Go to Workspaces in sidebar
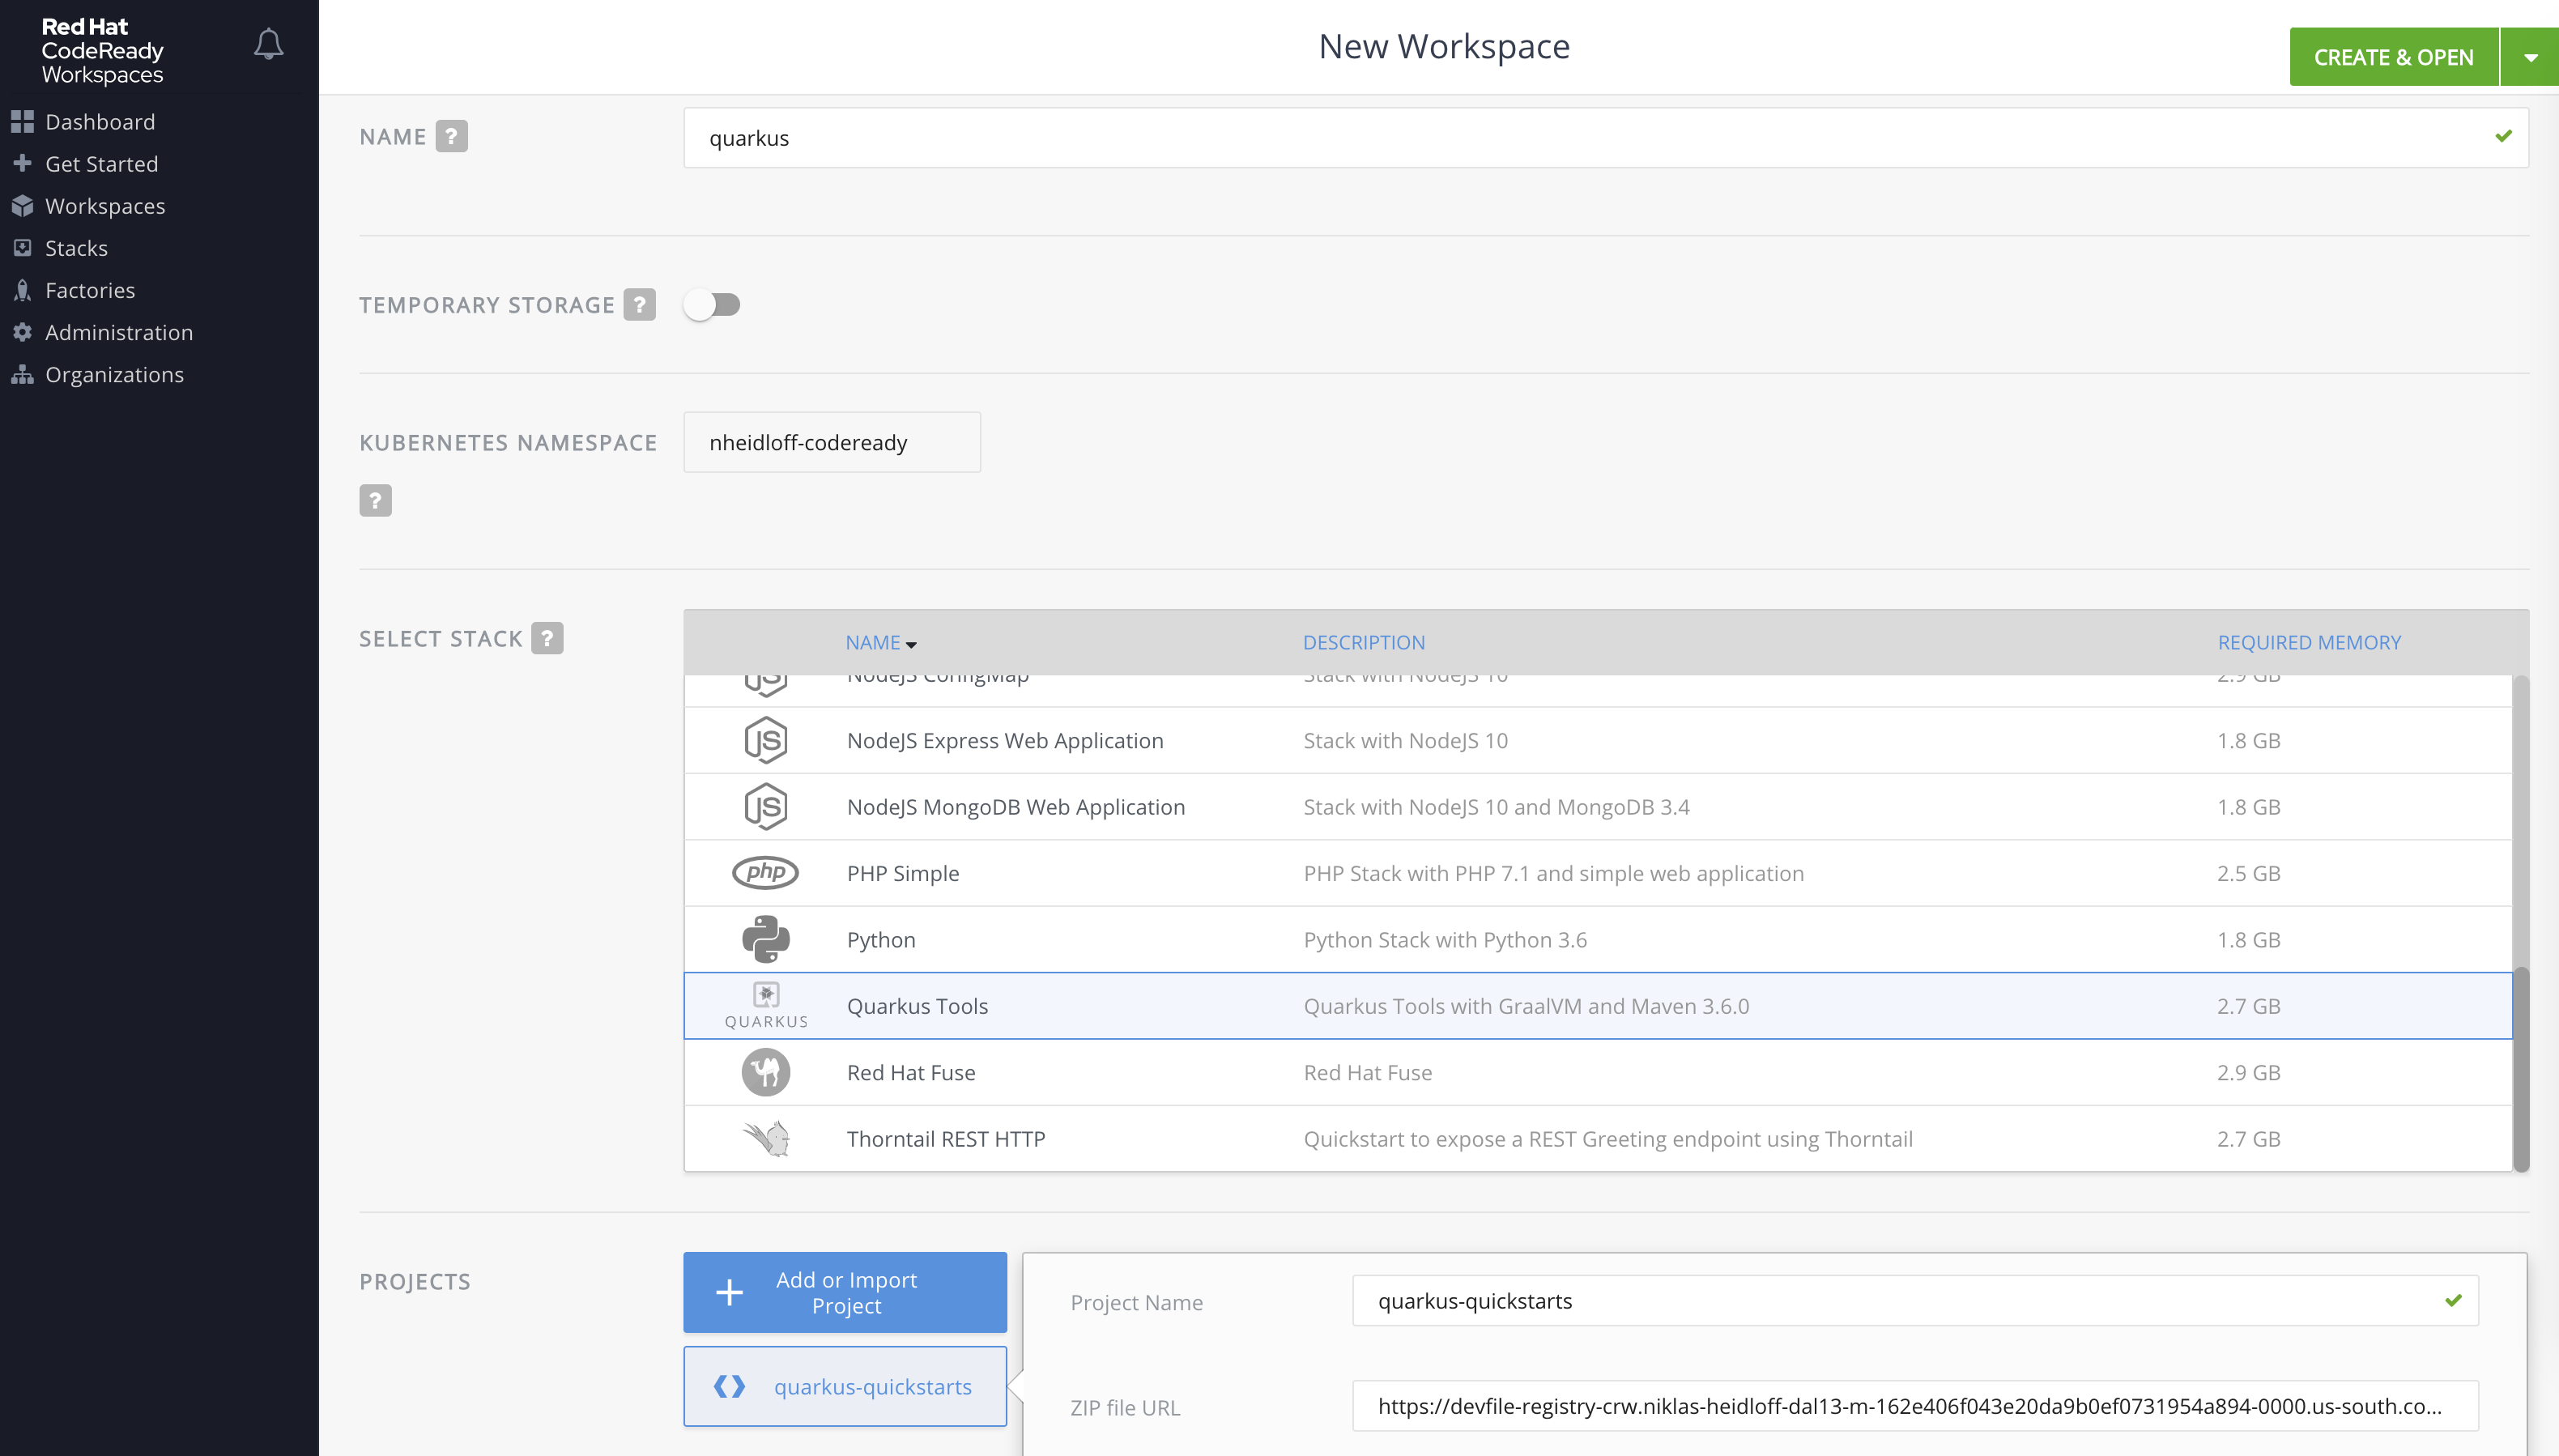Viewport: 2559px width, 1456px height. 105,206
